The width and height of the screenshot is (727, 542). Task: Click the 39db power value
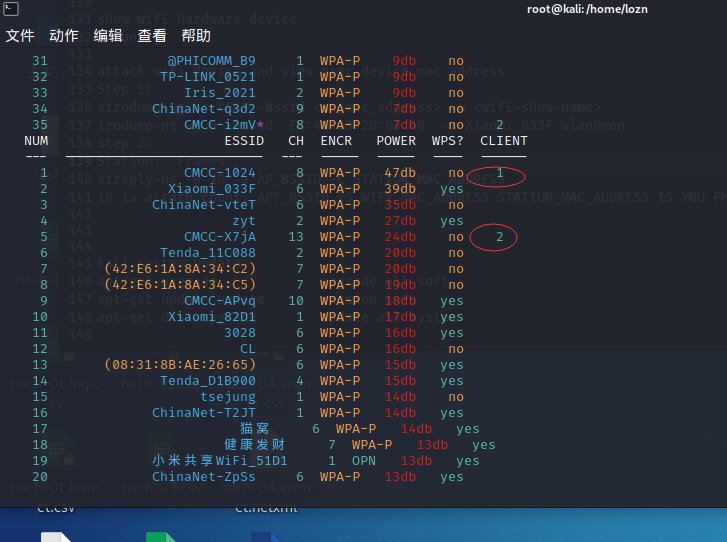click(x=400, y=189)
